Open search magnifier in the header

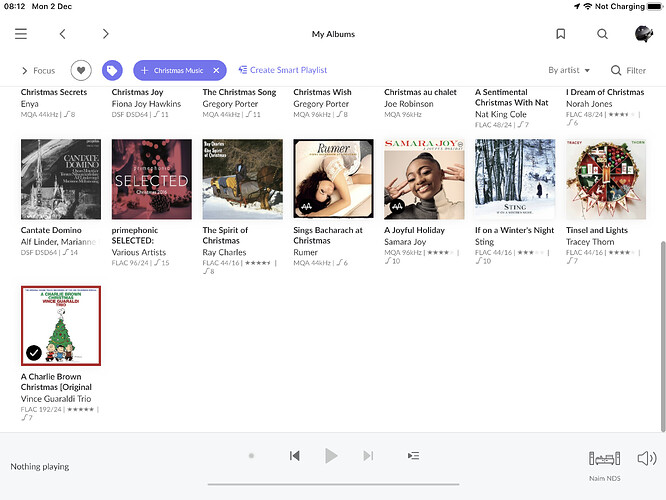[x=602, y=34]
